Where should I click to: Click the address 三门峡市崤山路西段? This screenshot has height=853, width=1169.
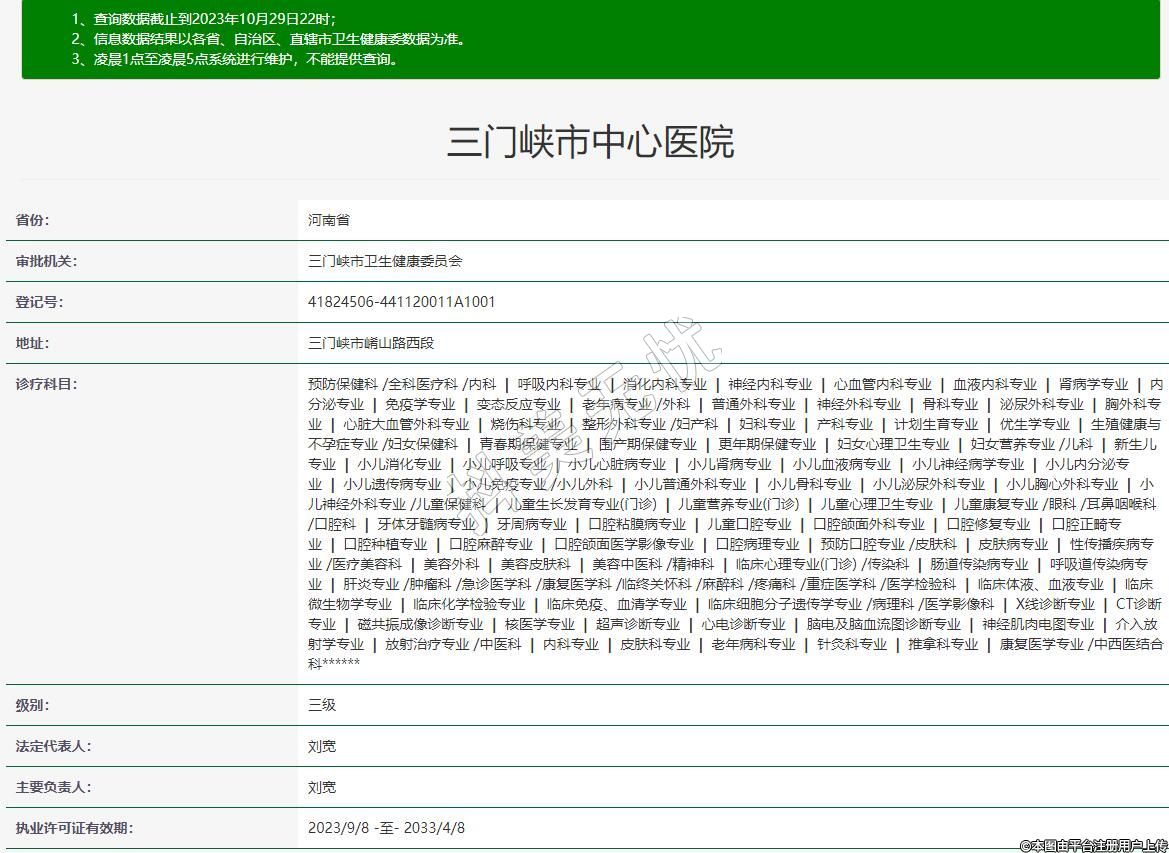pyautogui.click(x=371, y=343)
